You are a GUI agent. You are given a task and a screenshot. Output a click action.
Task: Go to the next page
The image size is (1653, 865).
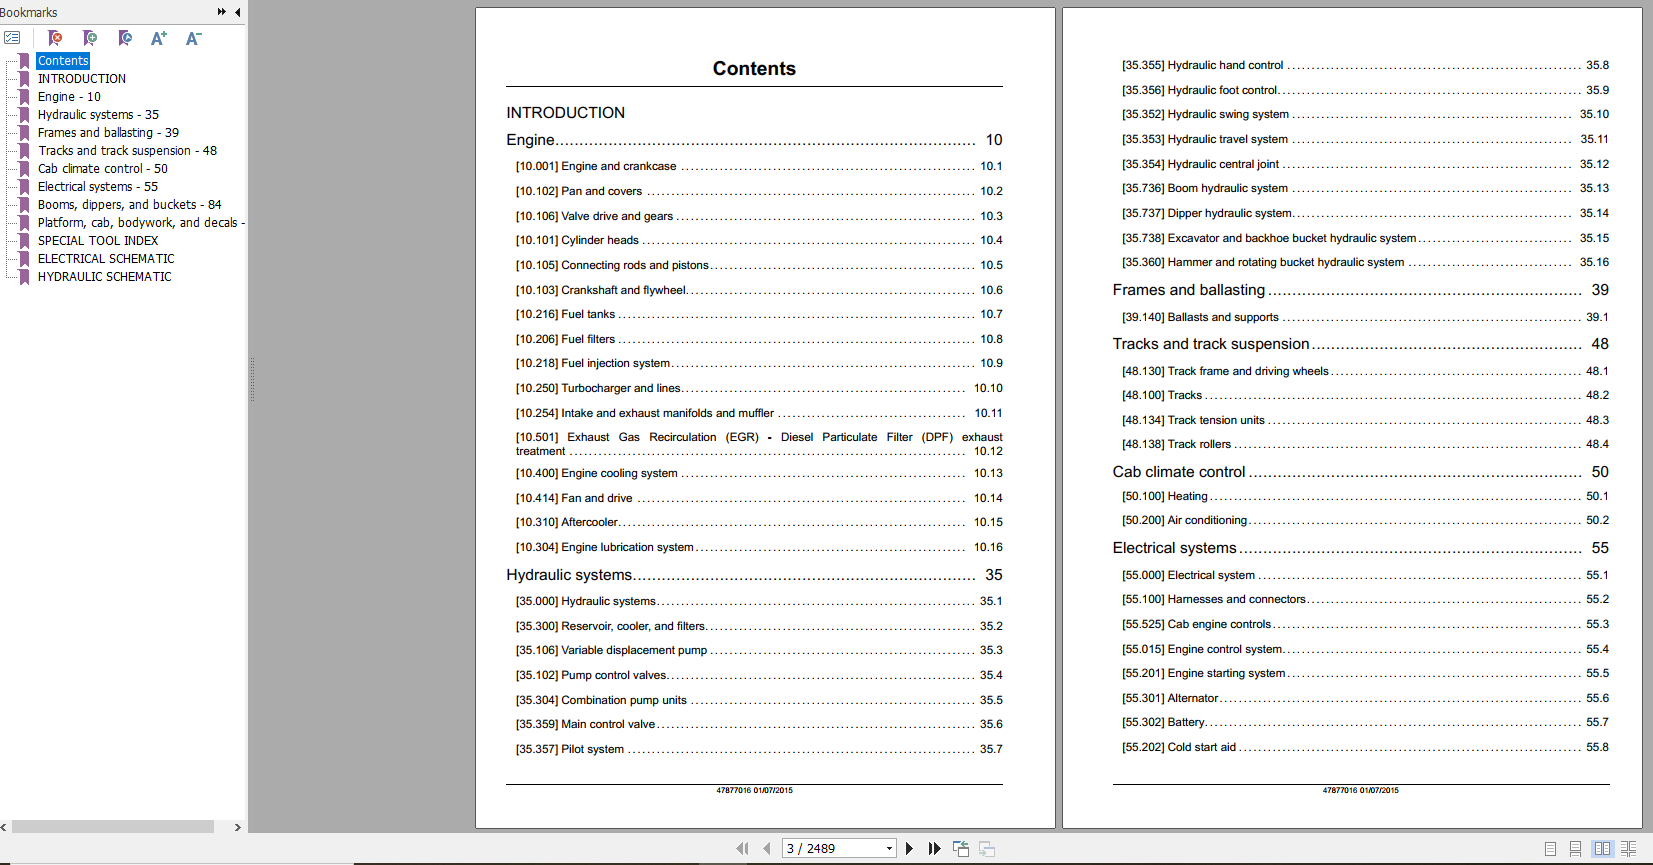909,848
